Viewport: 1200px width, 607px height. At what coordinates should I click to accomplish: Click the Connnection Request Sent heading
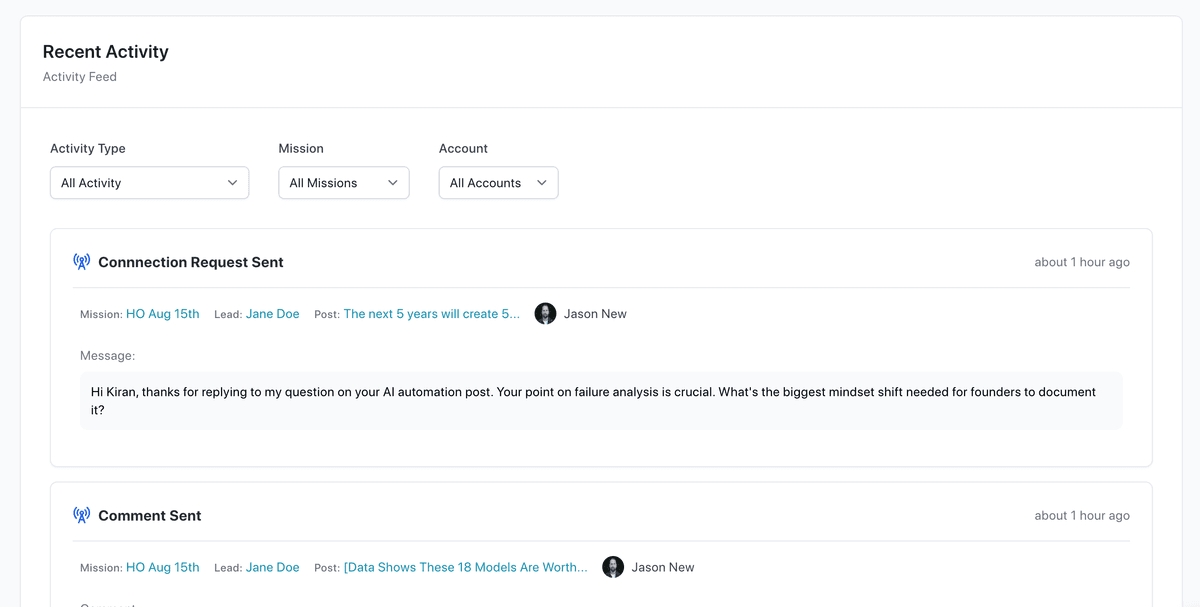[x=191, y=262]
